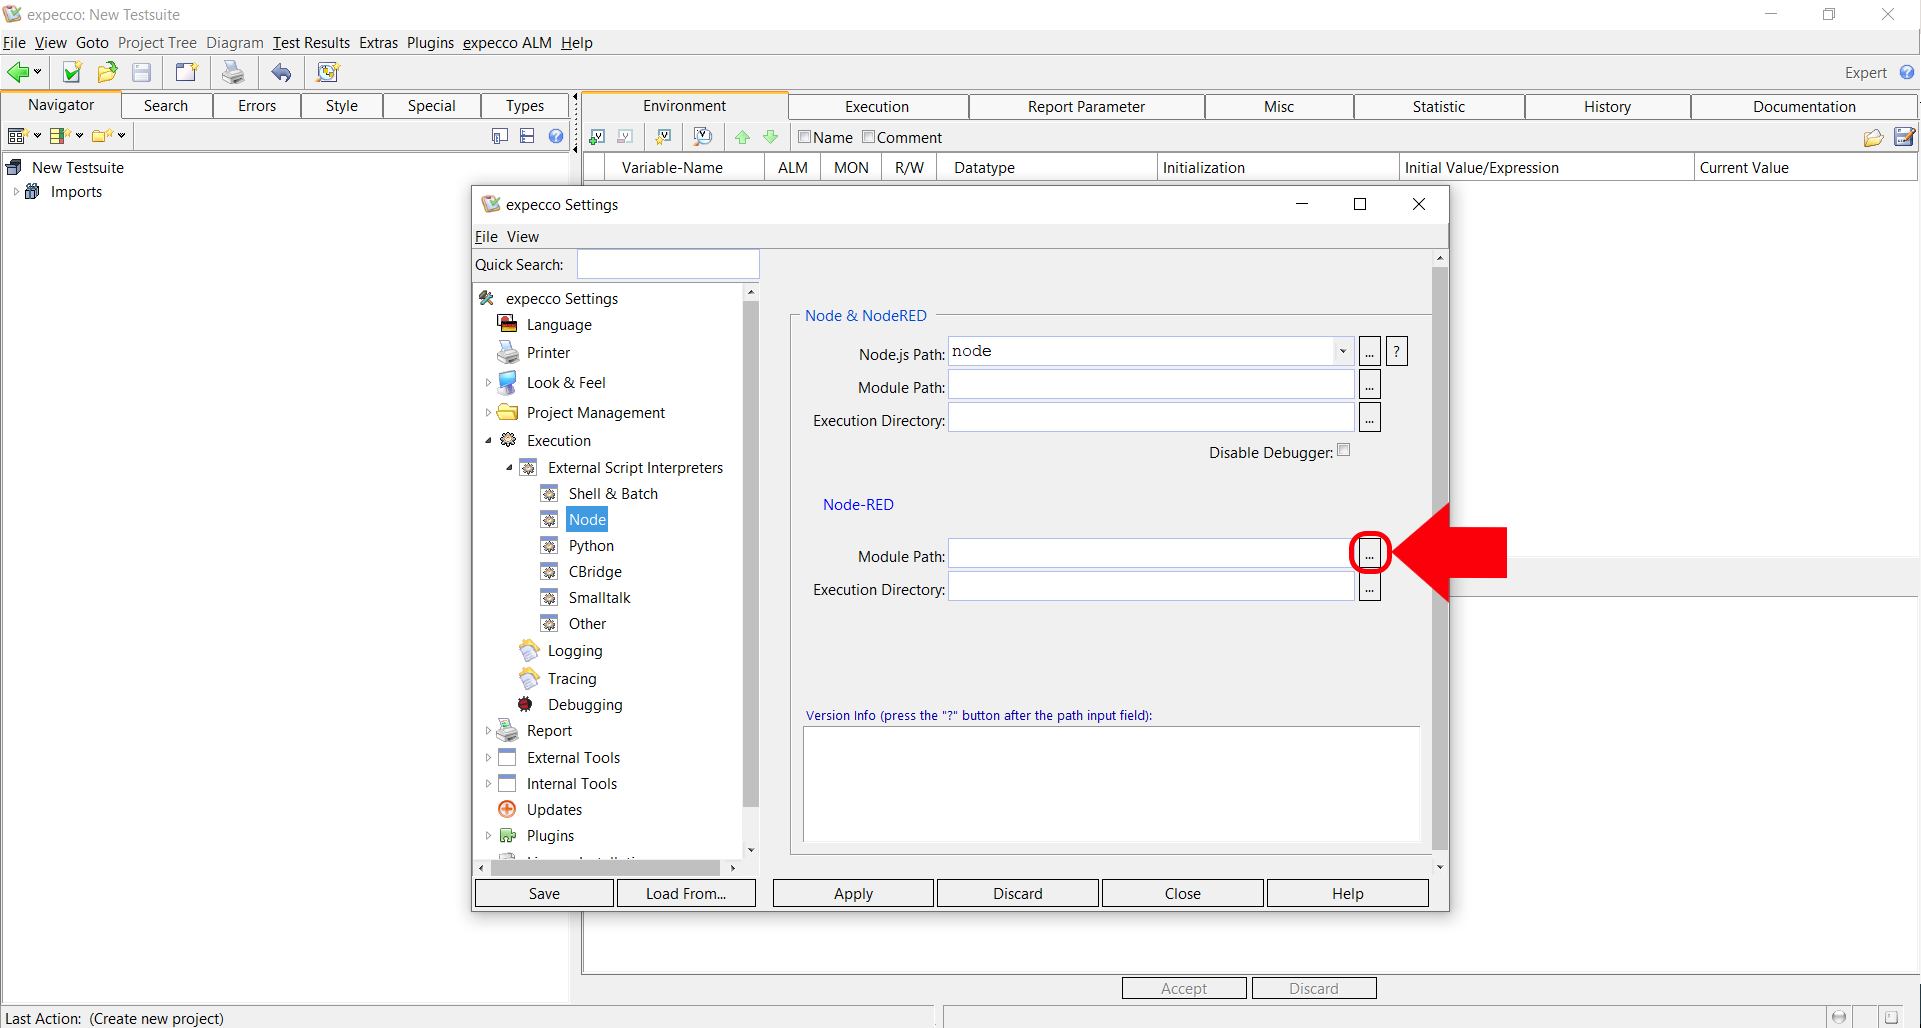The image size is (1921, 1028).
Task: Open the Test Results menu
Action: coord(311,43)
